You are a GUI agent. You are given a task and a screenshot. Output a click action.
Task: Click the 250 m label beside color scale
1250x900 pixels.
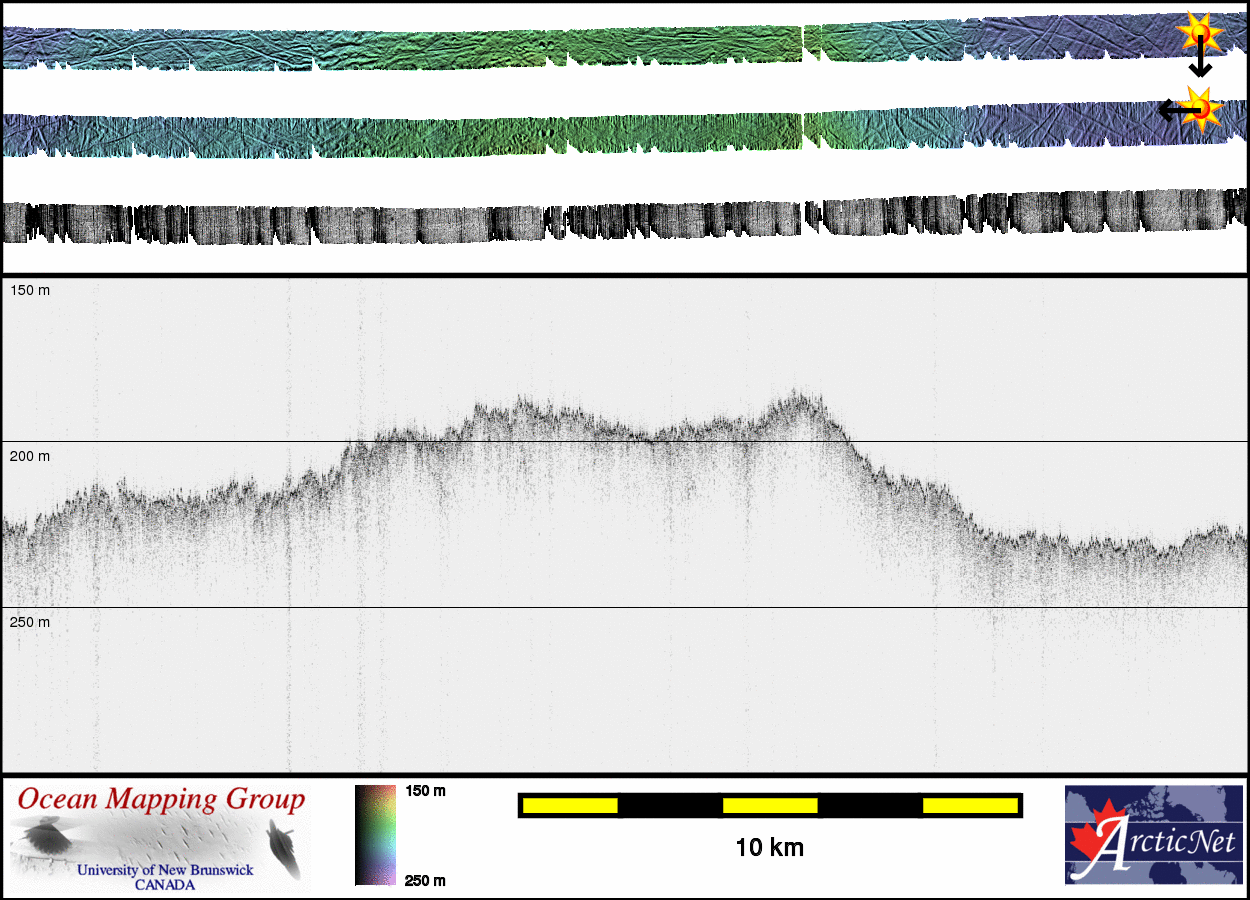[x=425, y=880]
